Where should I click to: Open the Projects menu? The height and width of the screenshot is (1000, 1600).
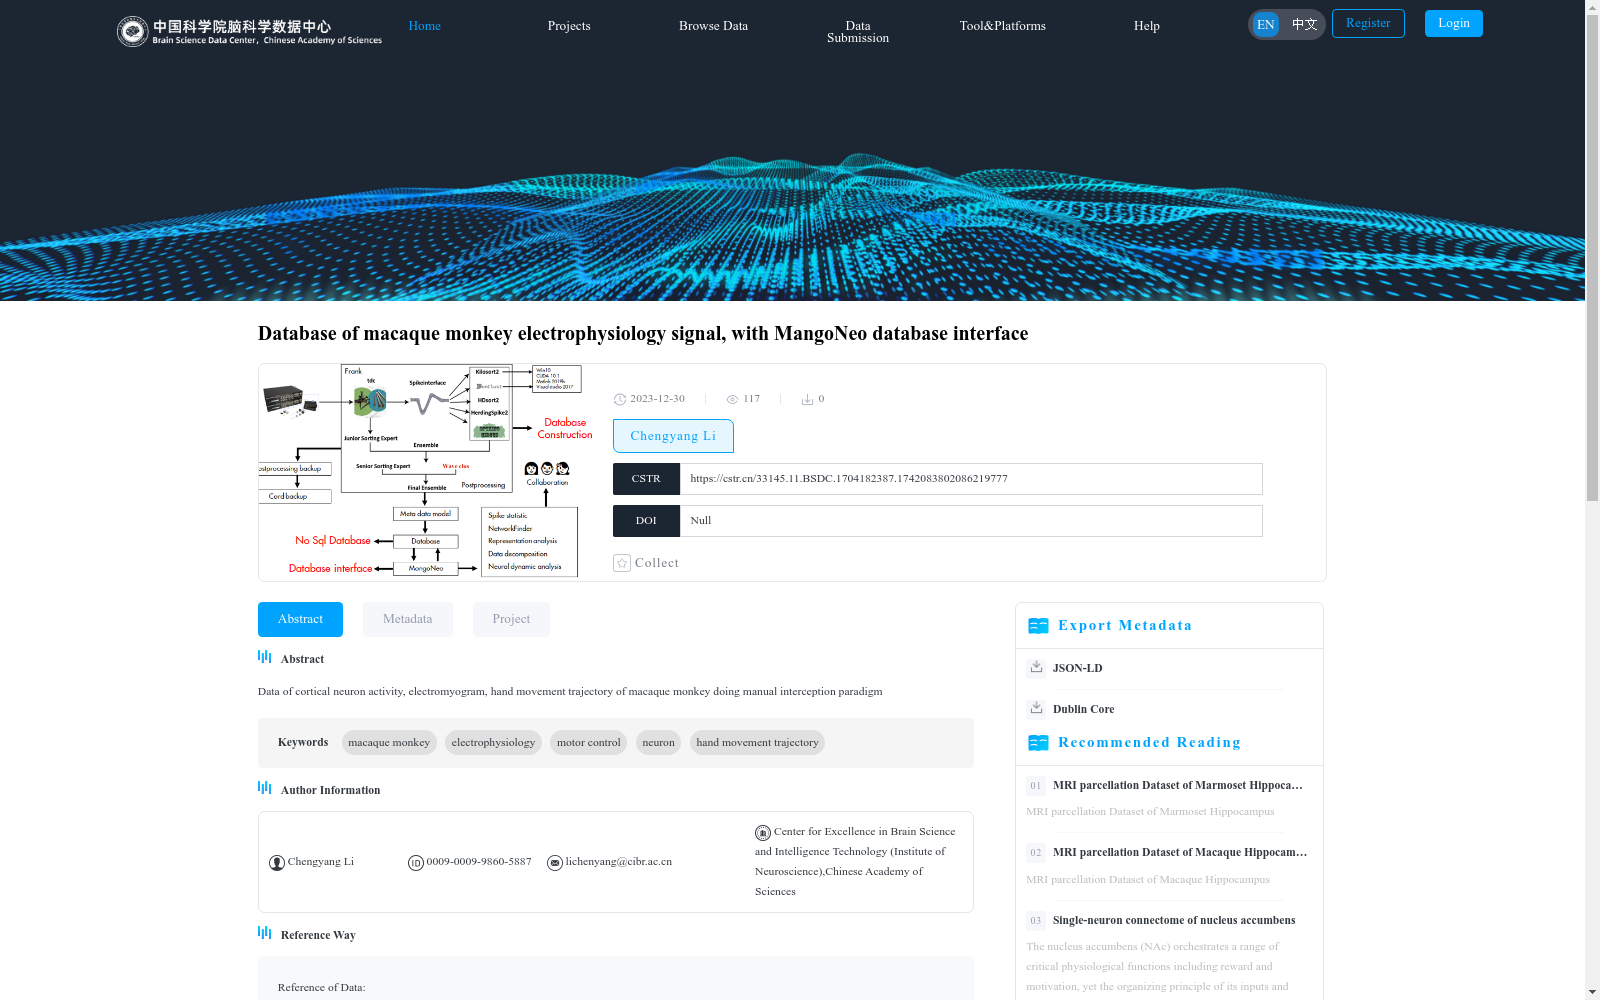point(569,26)
